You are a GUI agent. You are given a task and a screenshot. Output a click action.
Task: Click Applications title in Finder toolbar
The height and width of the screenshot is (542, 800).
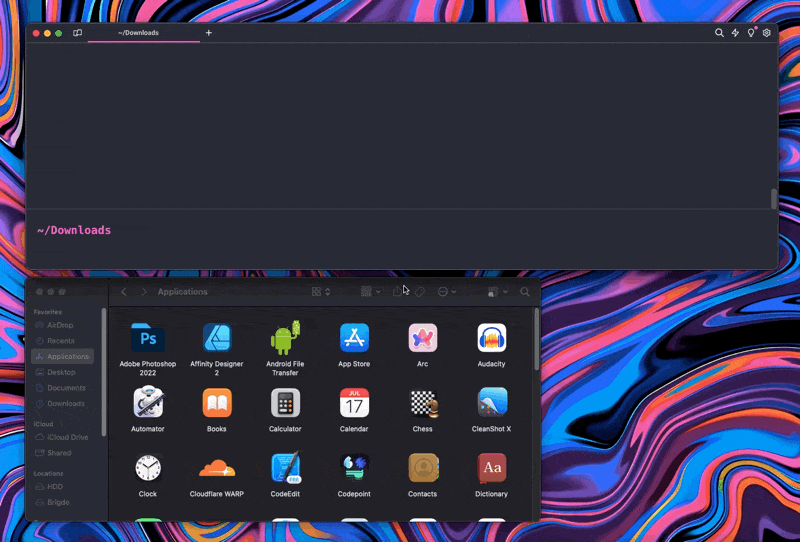point(182,292)
